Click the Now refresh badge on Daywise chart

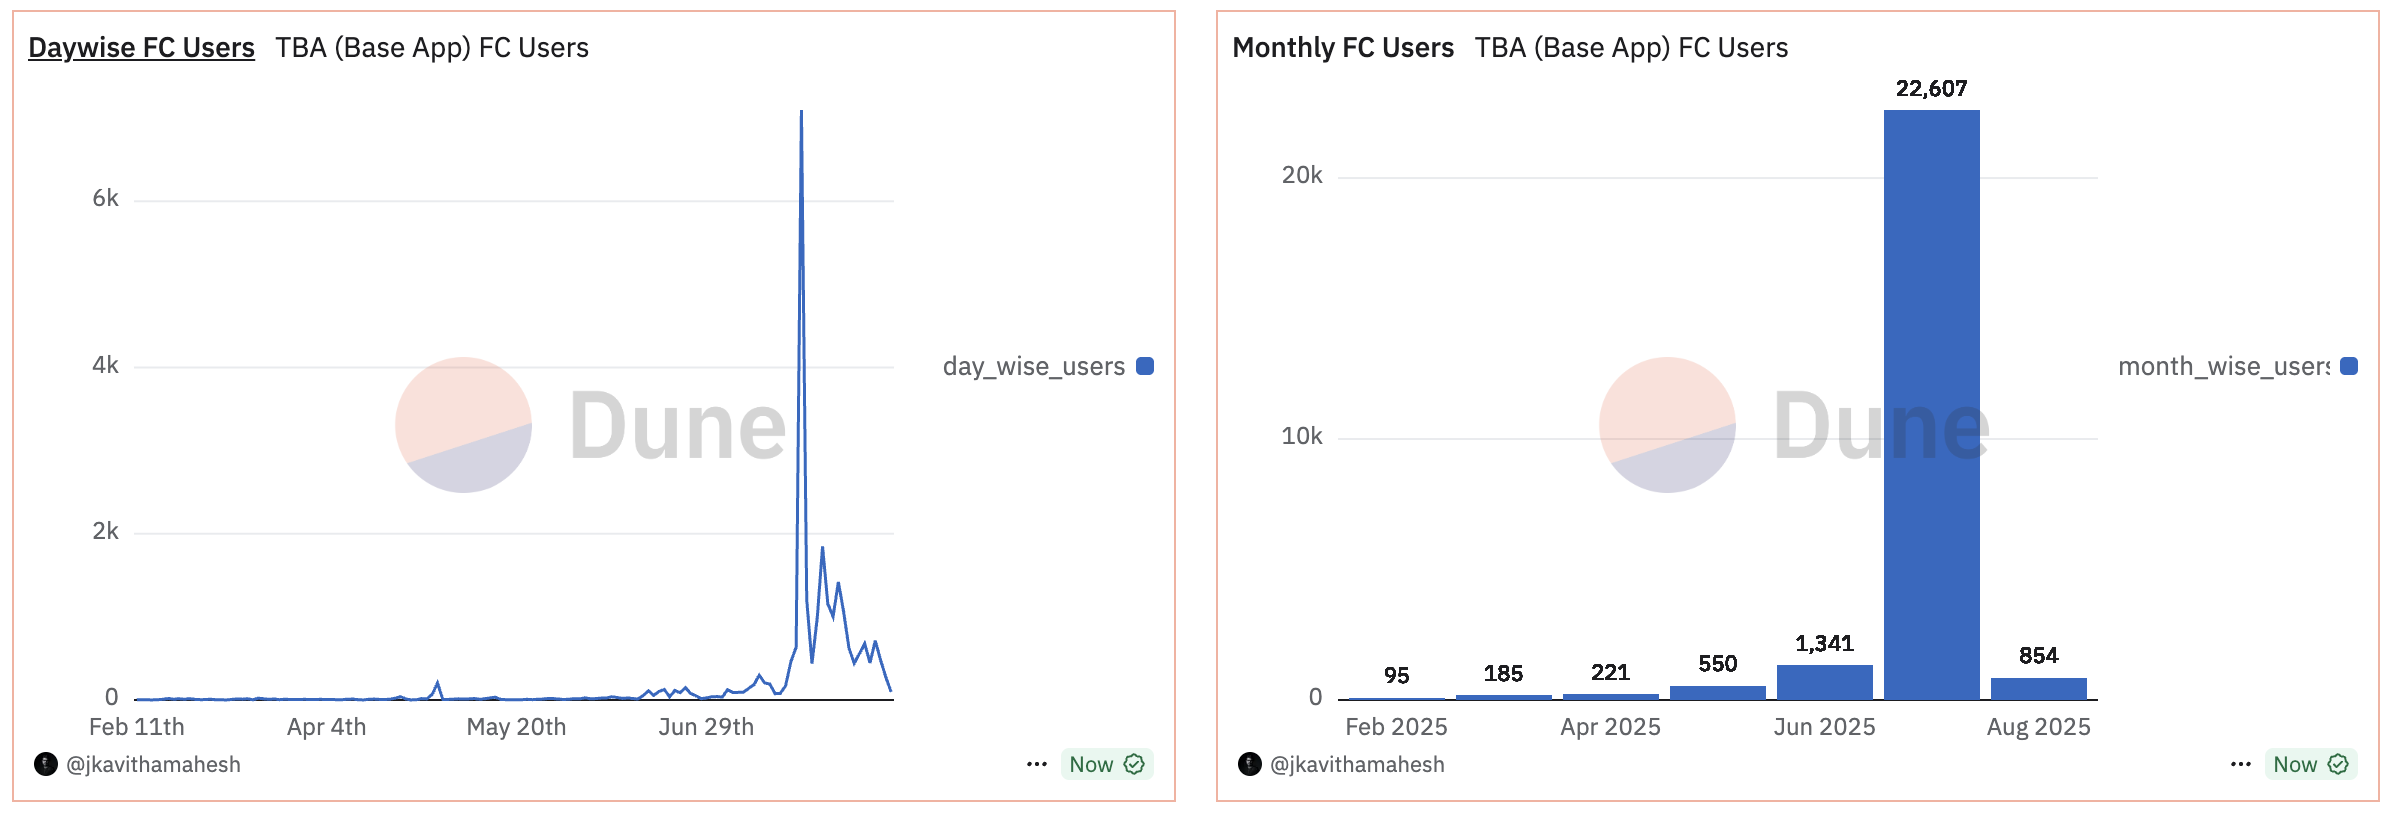pyautogui.click(x=1091, y=765)
